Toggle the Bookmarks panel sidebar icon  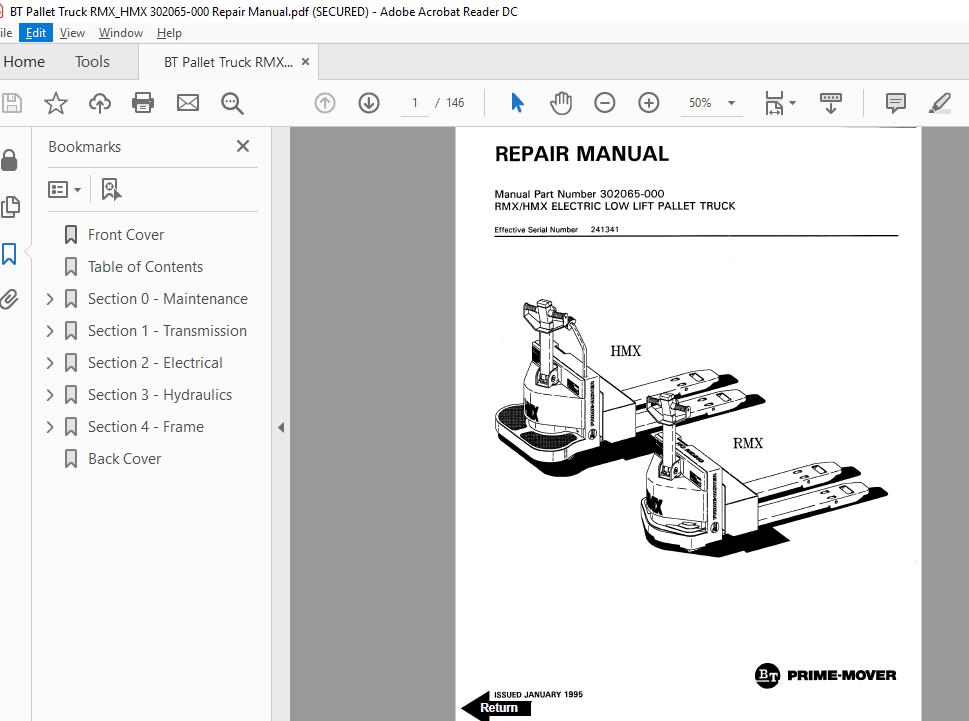(x=10, y=254)
